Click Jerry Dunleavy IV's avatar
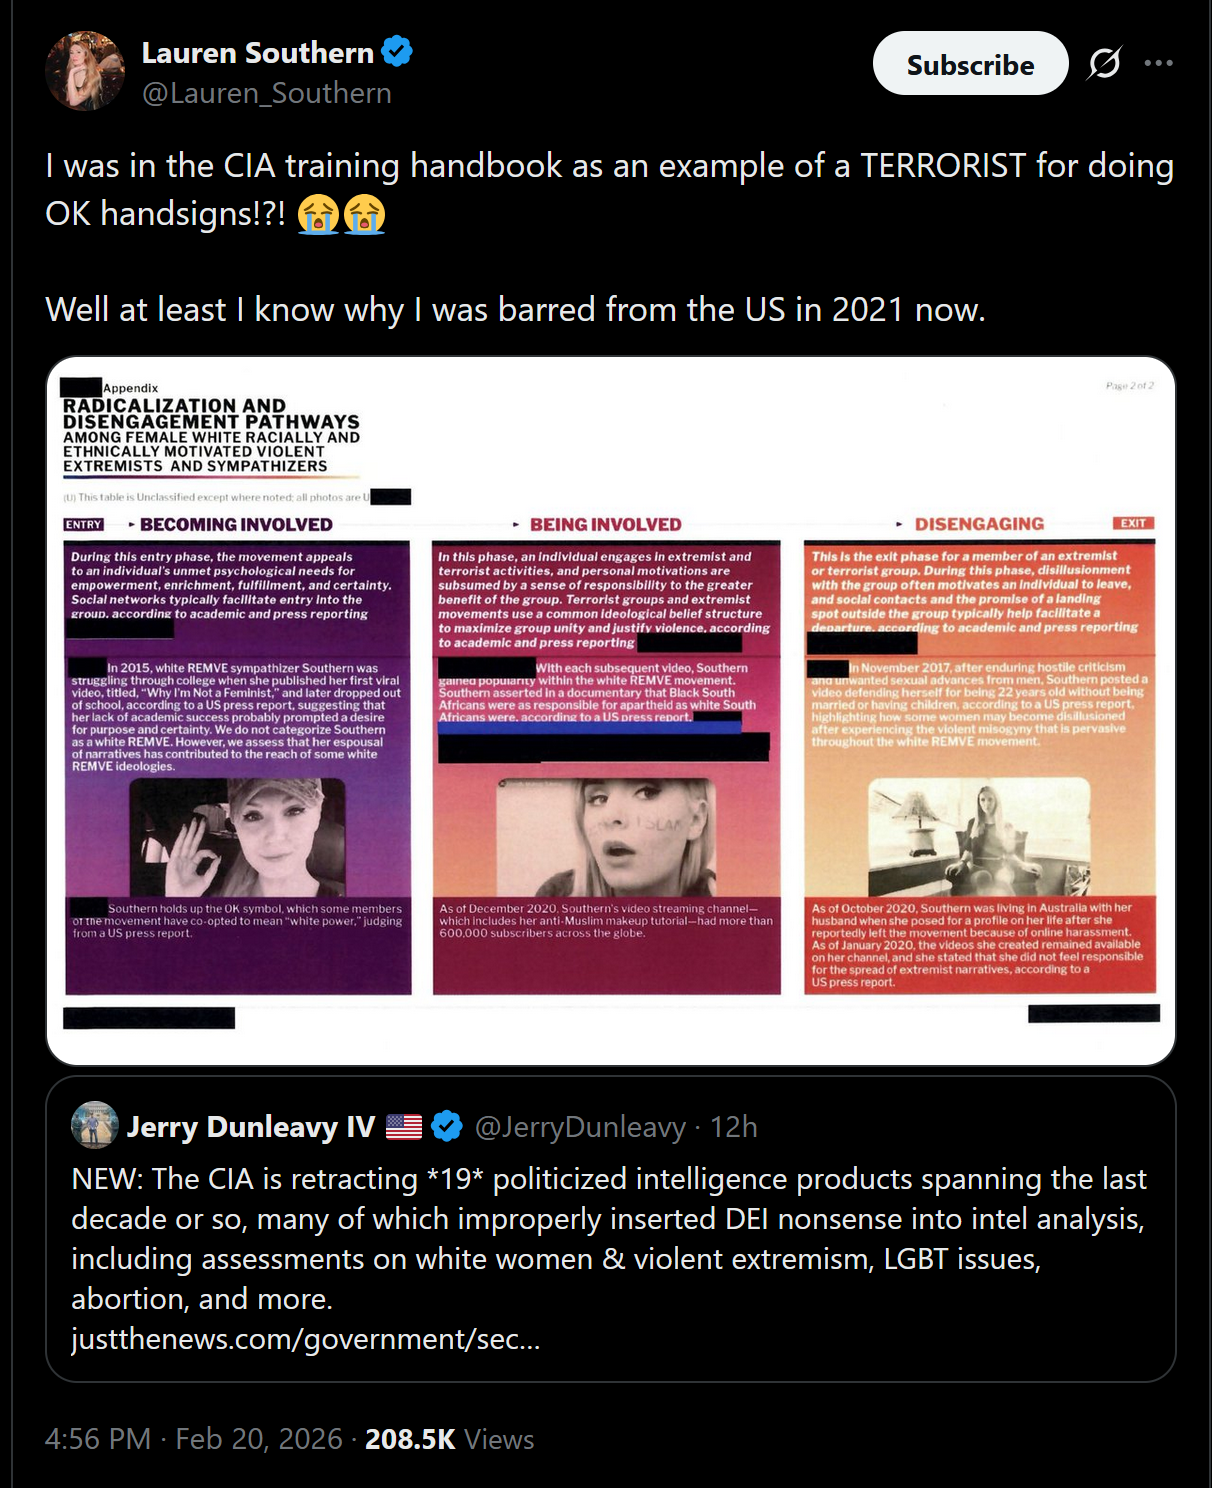This screenshot has height=1488, width=1212. (x=95, y=1126)
